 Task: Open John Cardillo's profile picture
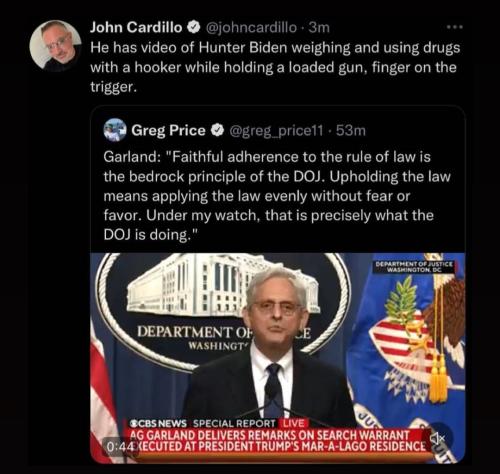55,46
